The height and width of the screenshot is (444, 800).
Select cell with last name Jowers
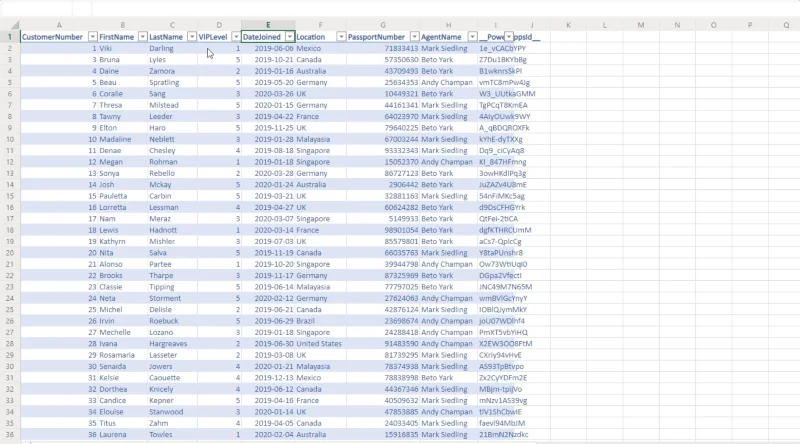point(172,366)
